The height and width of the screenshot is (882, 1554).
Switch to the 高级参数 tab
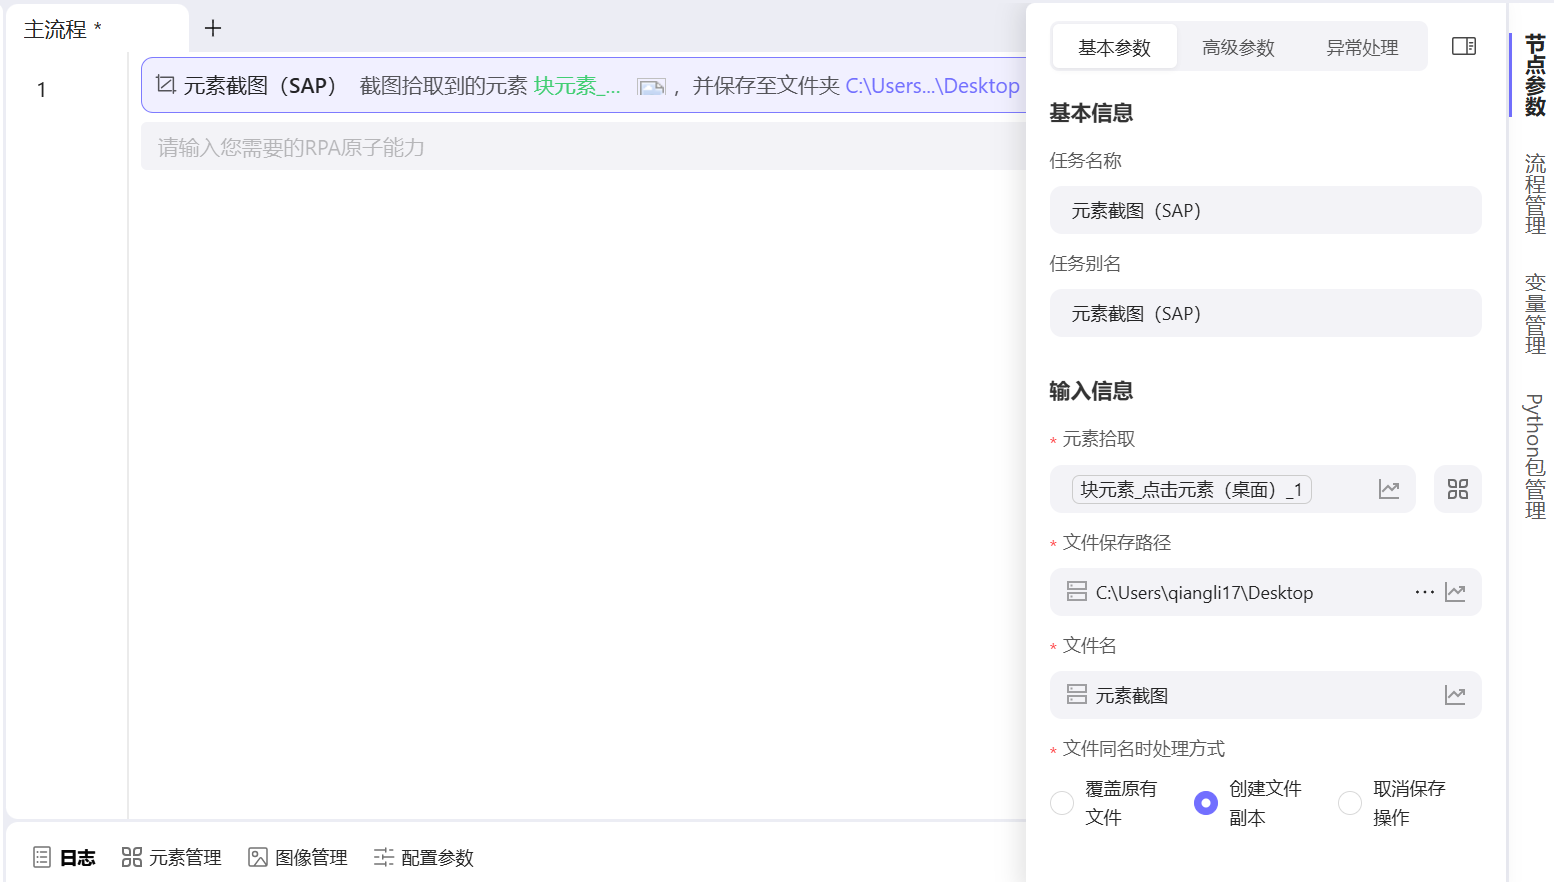pos(1239,46)
